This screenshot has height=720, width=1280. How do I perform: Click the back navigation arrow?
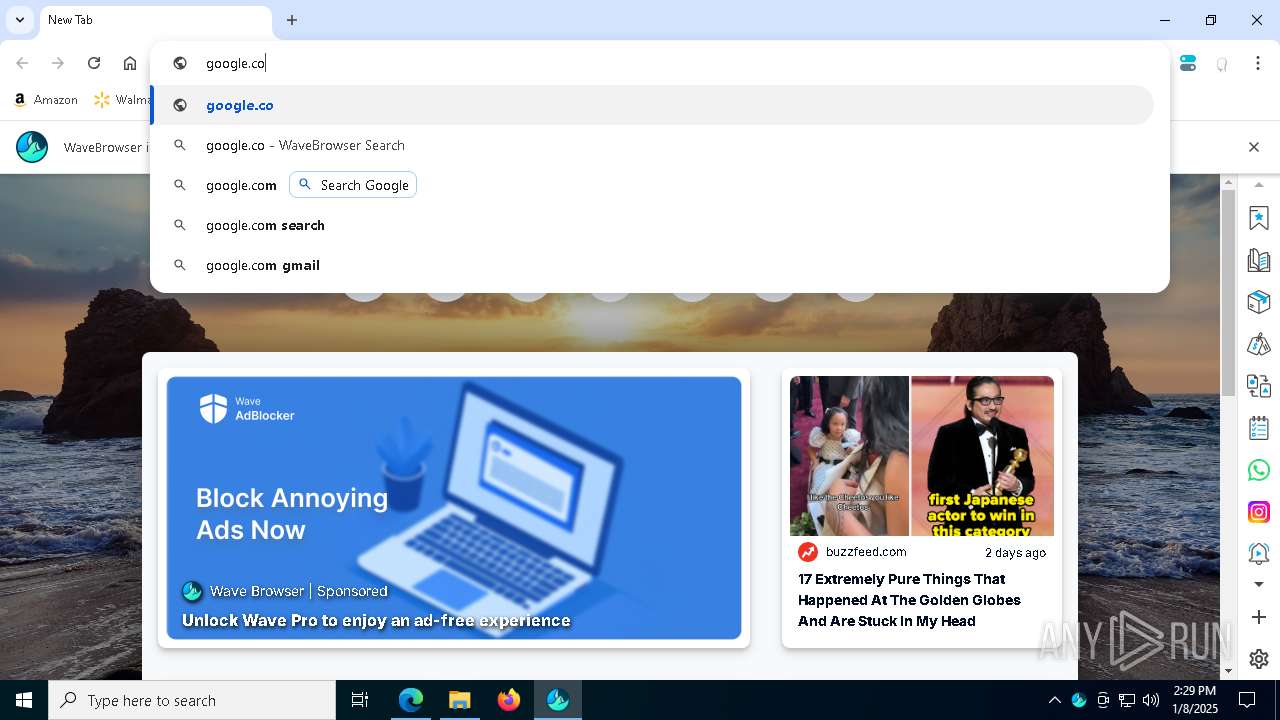(x=22, y=63)
